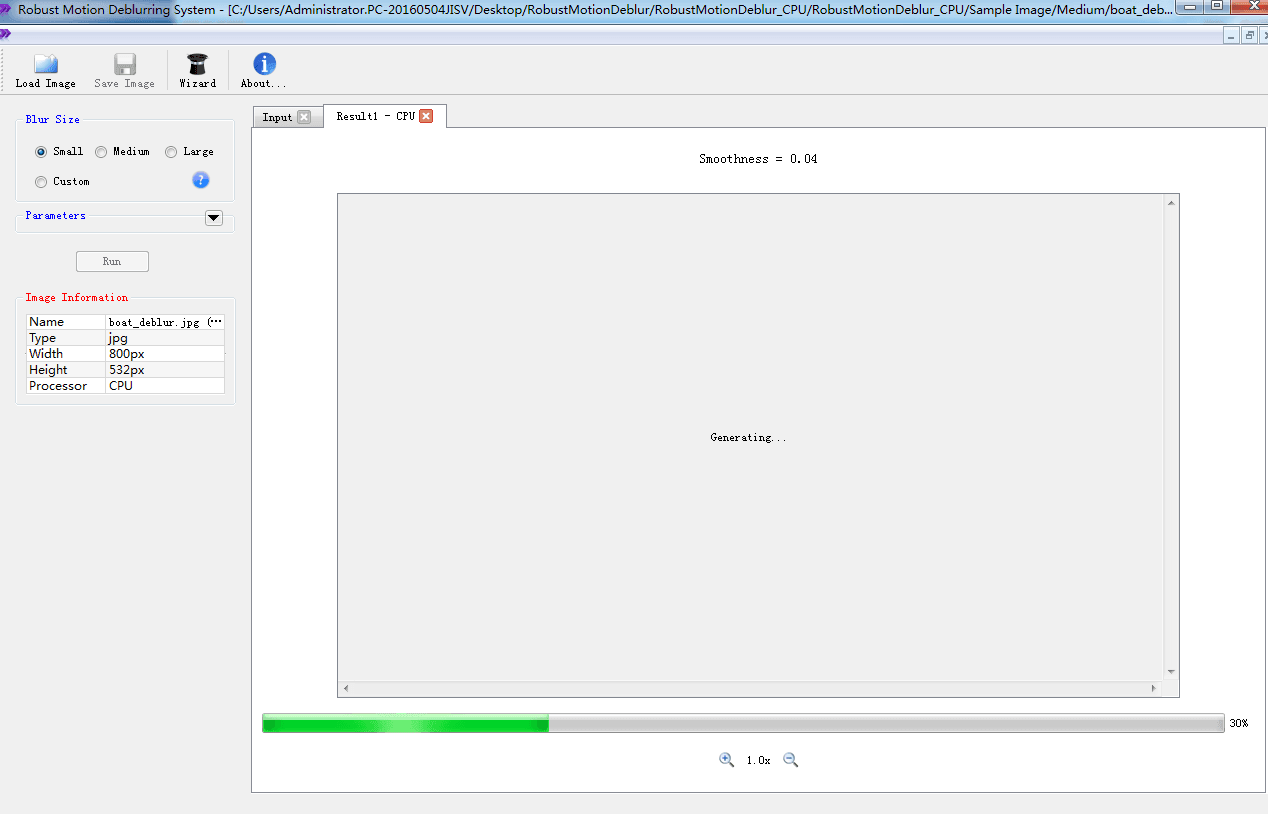Screen dimensions: 1268x814
Task: Select the Large blur size option
Action: pyautogui.click(x=171, y=152)
